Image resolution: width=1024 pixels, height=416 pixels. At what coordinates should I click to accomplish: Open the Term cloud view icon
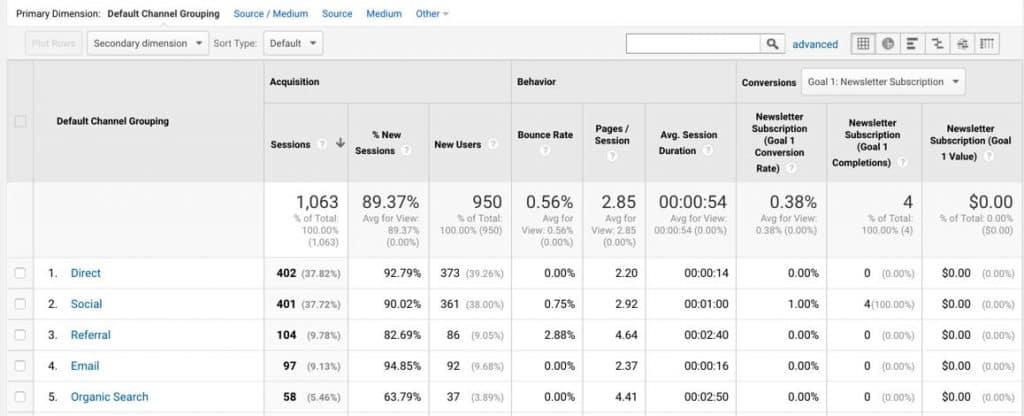click(x=962, y=44)
